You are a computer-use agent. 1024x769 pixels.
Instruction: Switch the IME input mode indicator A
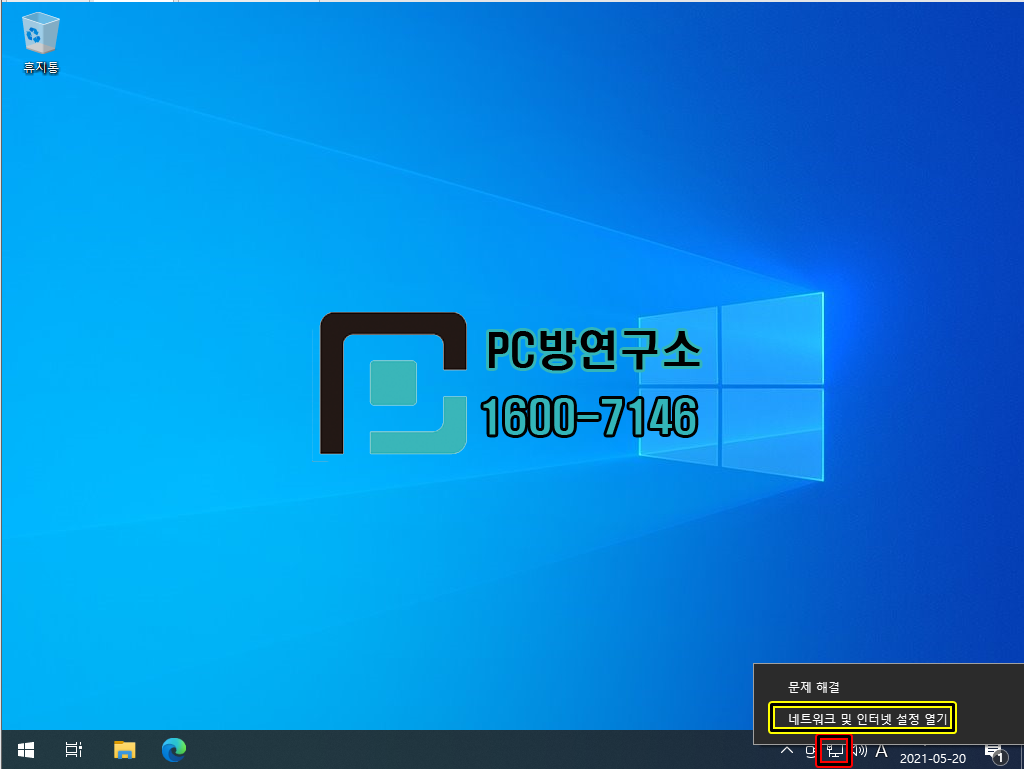[882, 751]
